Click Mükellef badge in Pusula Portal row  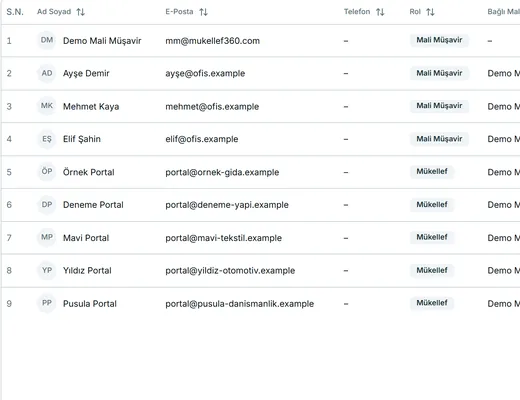pyautogui.click(x=432, y=303)
